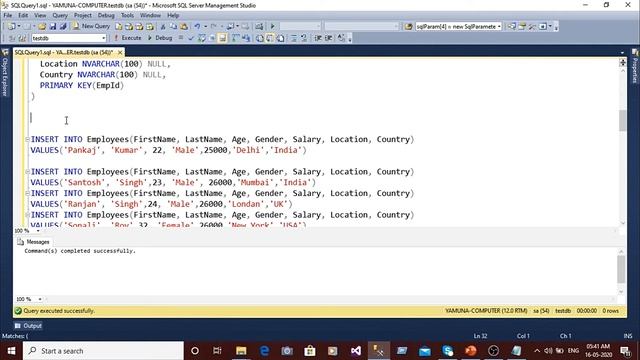Open the editor zoom 100% dropdown
Screen dimensions: 640x360
pos(38,231)
